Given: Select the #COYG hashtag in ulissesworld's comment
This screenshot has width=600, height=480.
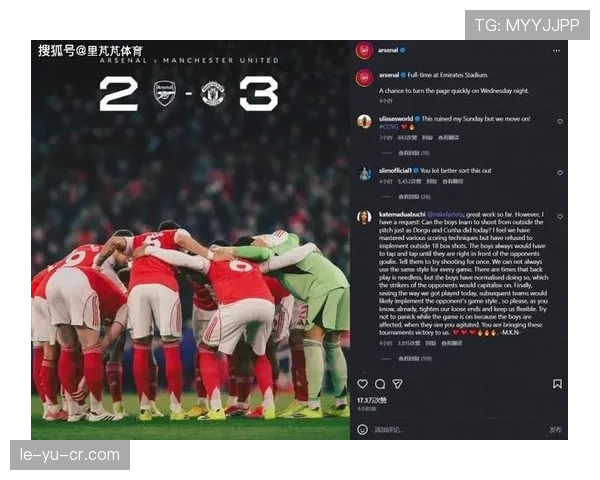Looking at the screenshot, I should point(388,127).
